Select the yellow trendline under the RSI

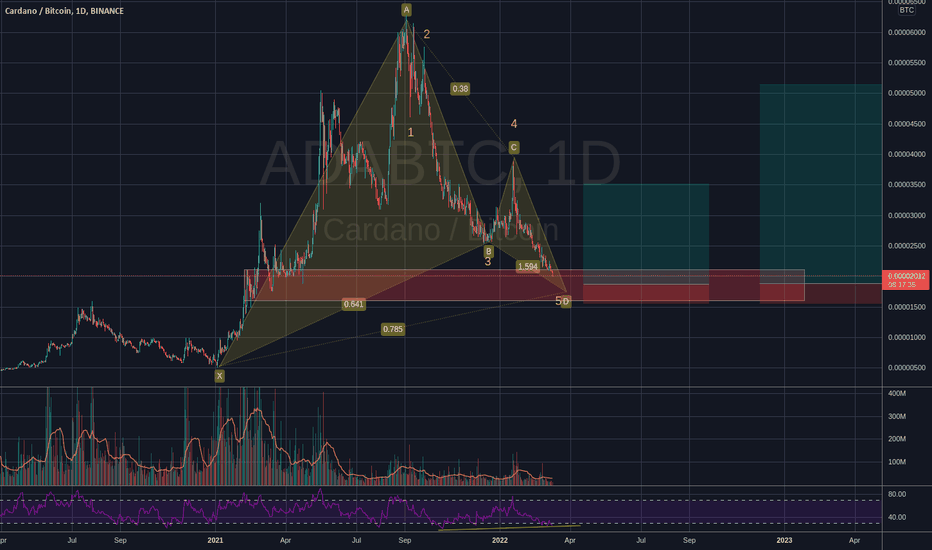[509, 527]
